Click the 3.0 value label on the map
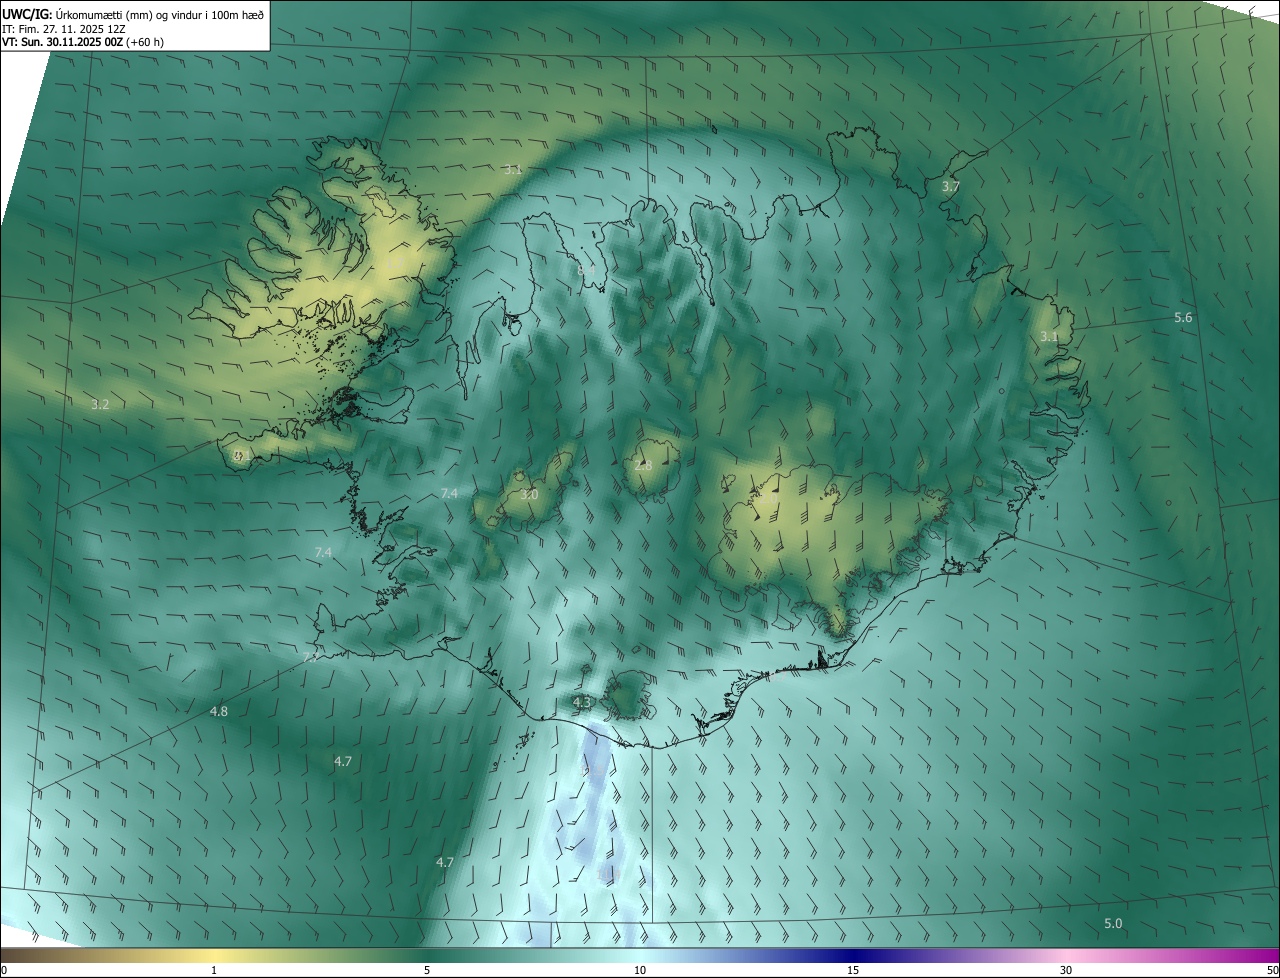1280x978 pixels. click(529, 494)
